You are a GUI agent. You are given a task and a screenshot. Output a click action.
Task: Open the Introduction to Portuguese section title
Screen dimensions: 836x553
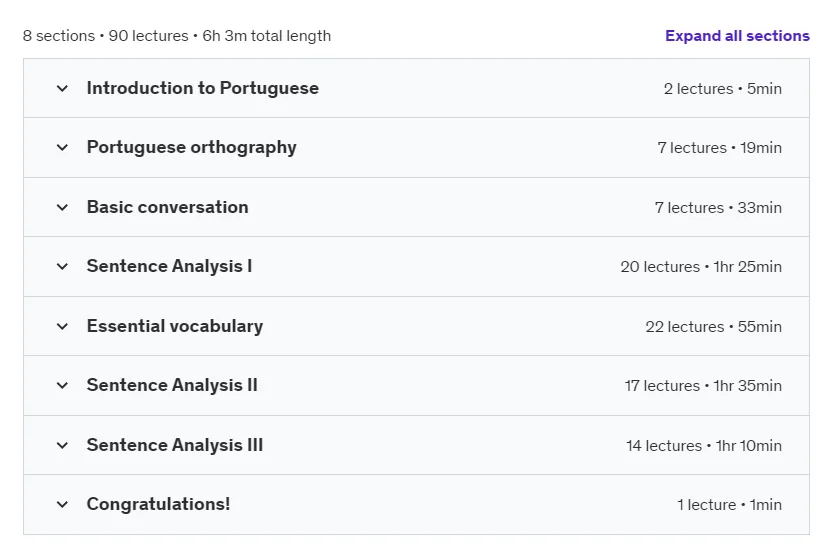pos(203,88)
